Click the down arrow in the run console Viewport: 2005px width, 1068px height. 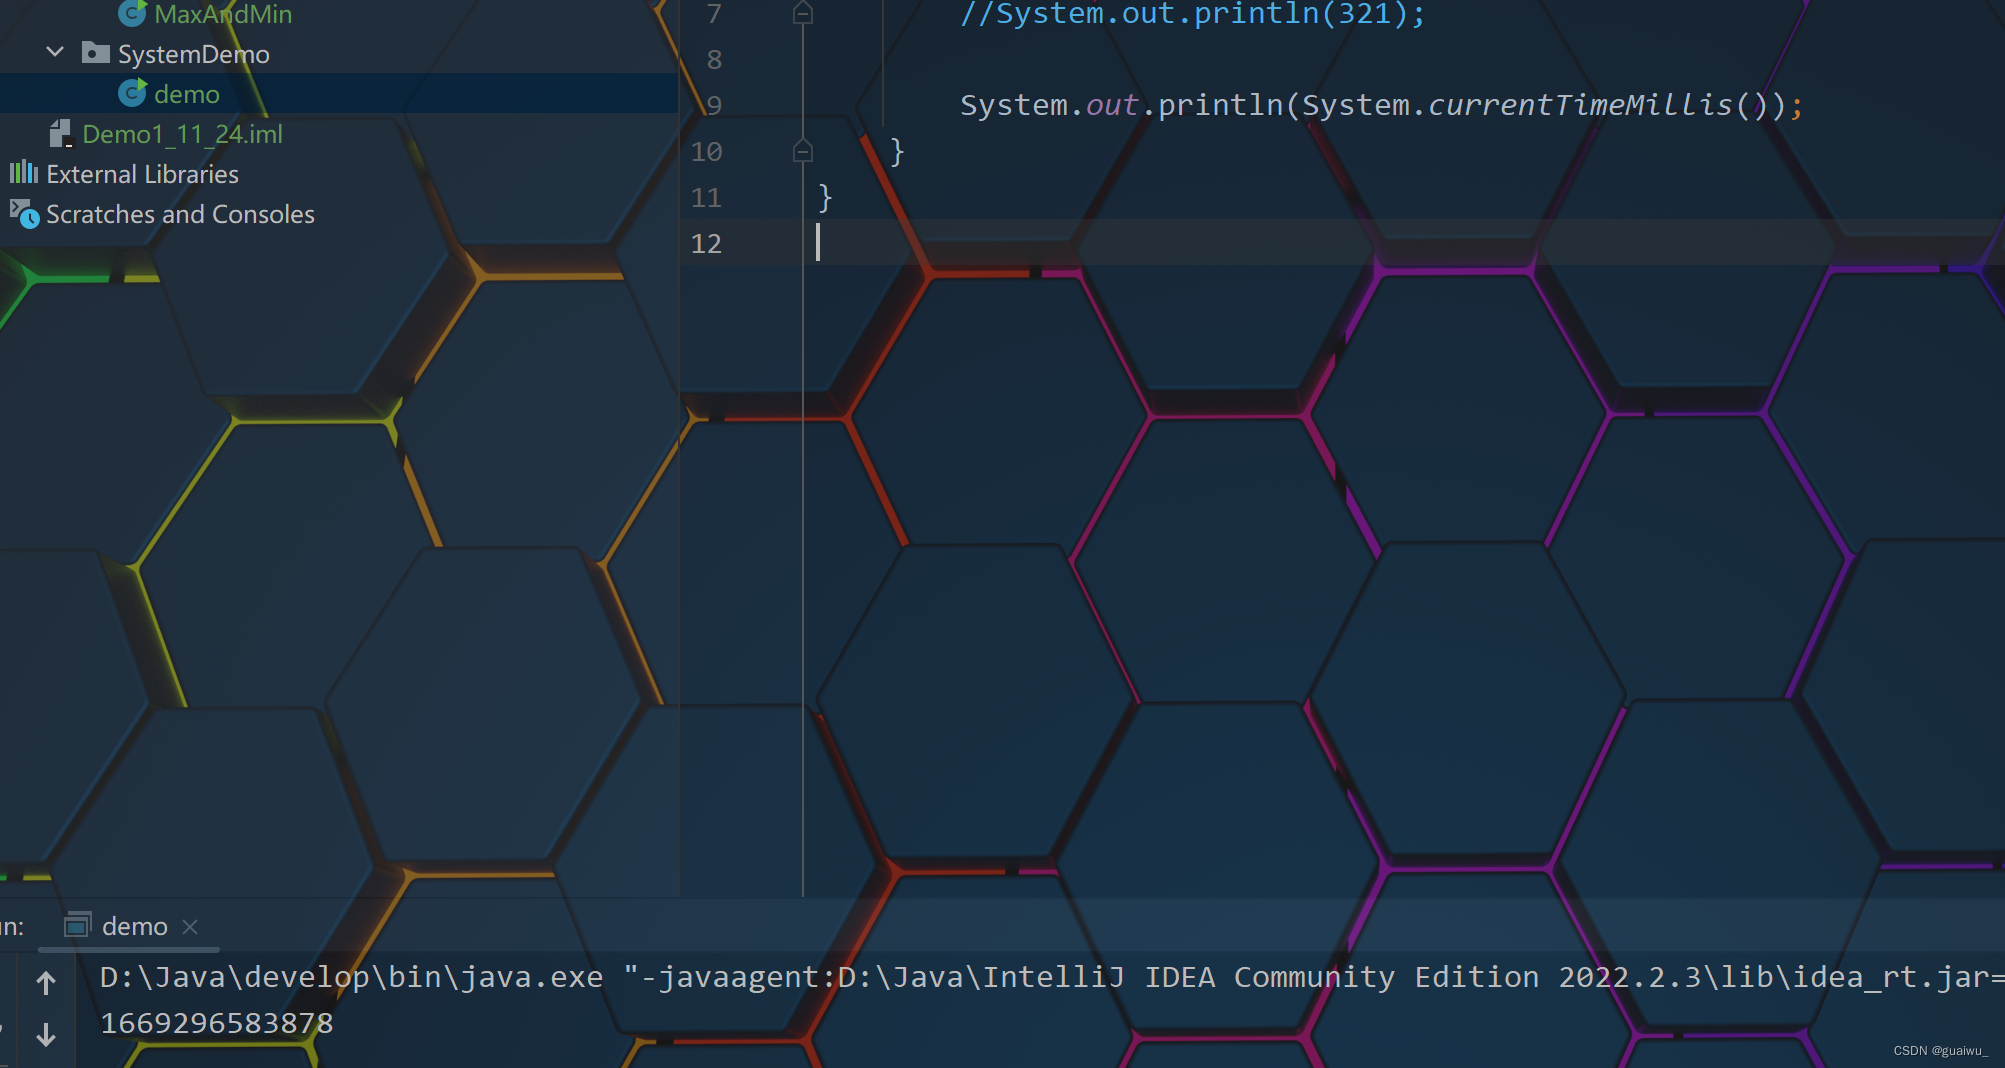pos(45,1034)
